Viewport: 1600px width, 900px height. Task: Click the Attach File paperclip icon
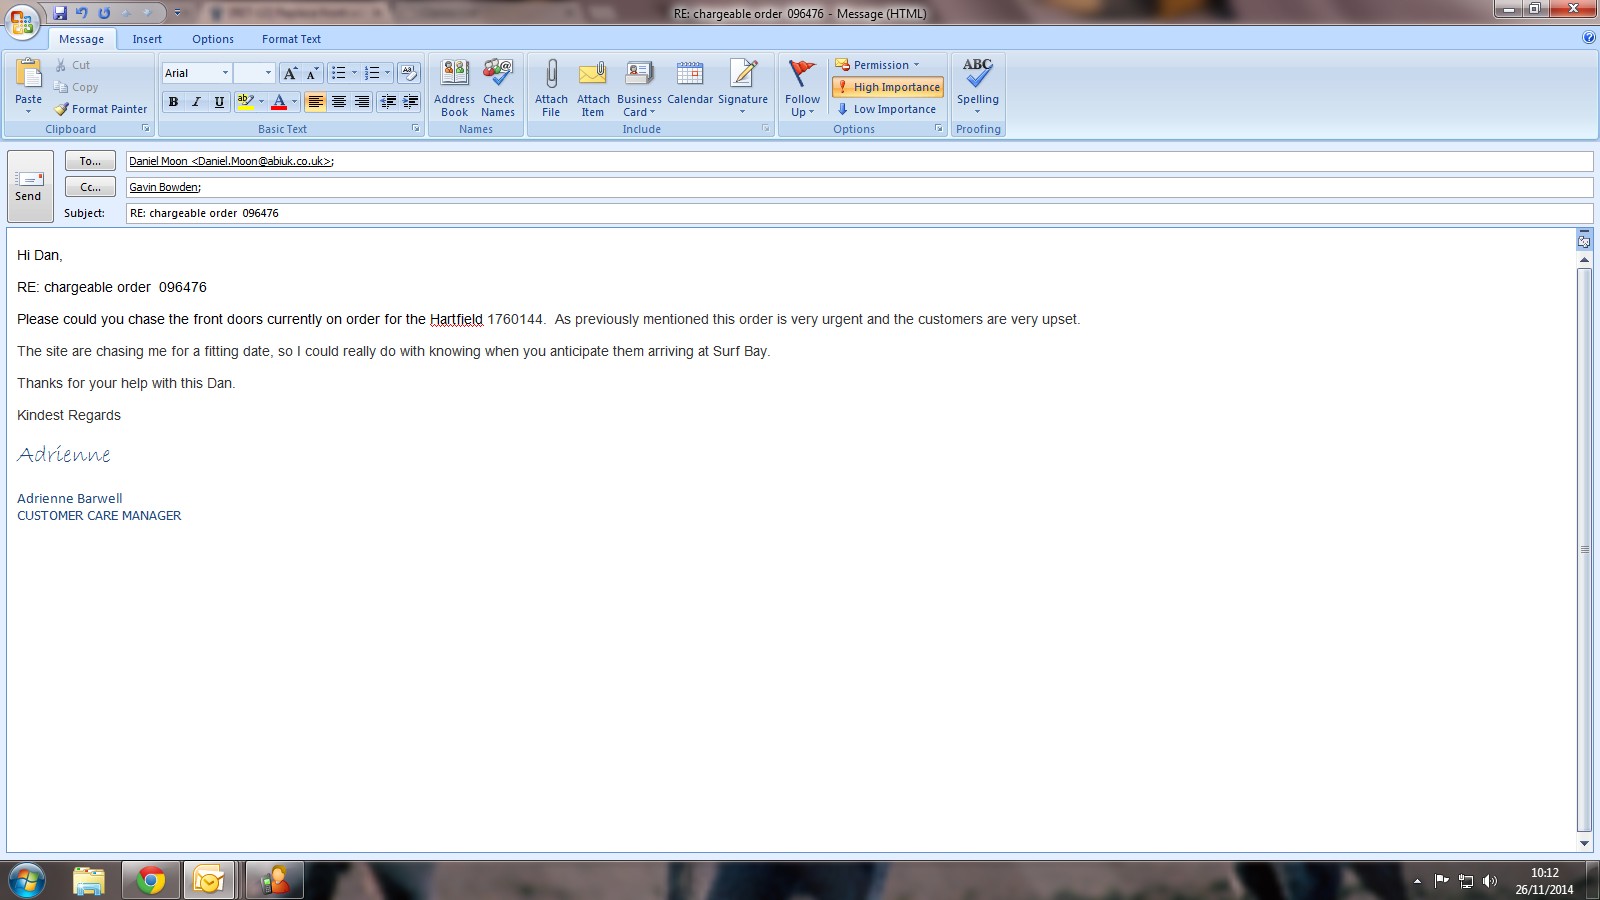coord(551,75)
